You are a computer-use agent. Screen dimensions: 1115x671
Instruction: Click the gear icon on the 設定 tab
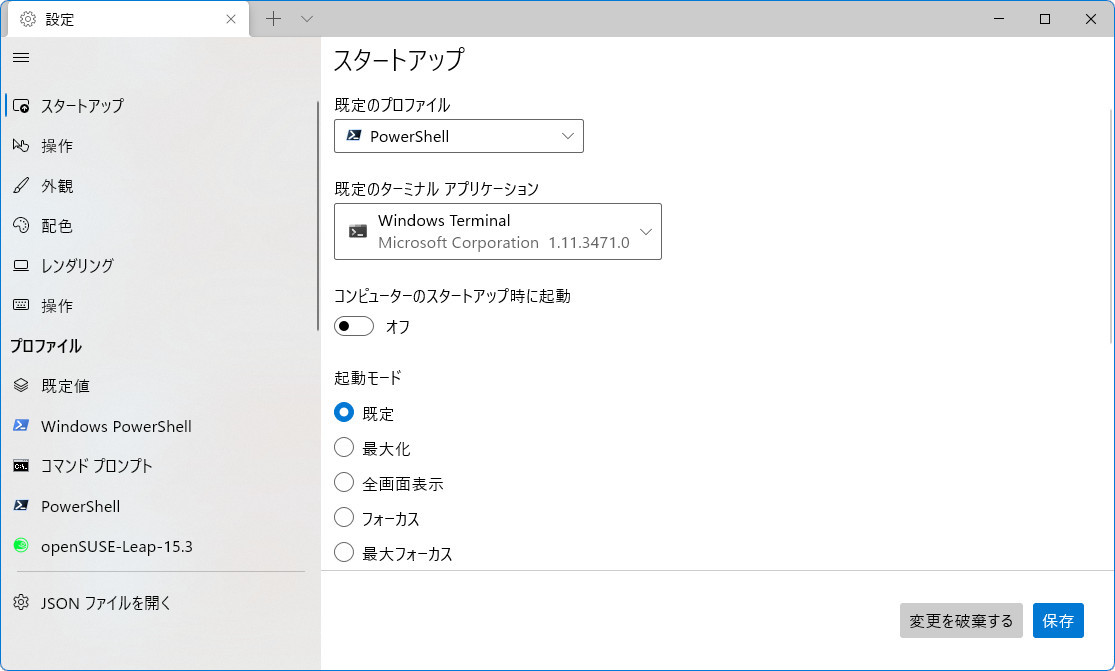tap(28, 19)
